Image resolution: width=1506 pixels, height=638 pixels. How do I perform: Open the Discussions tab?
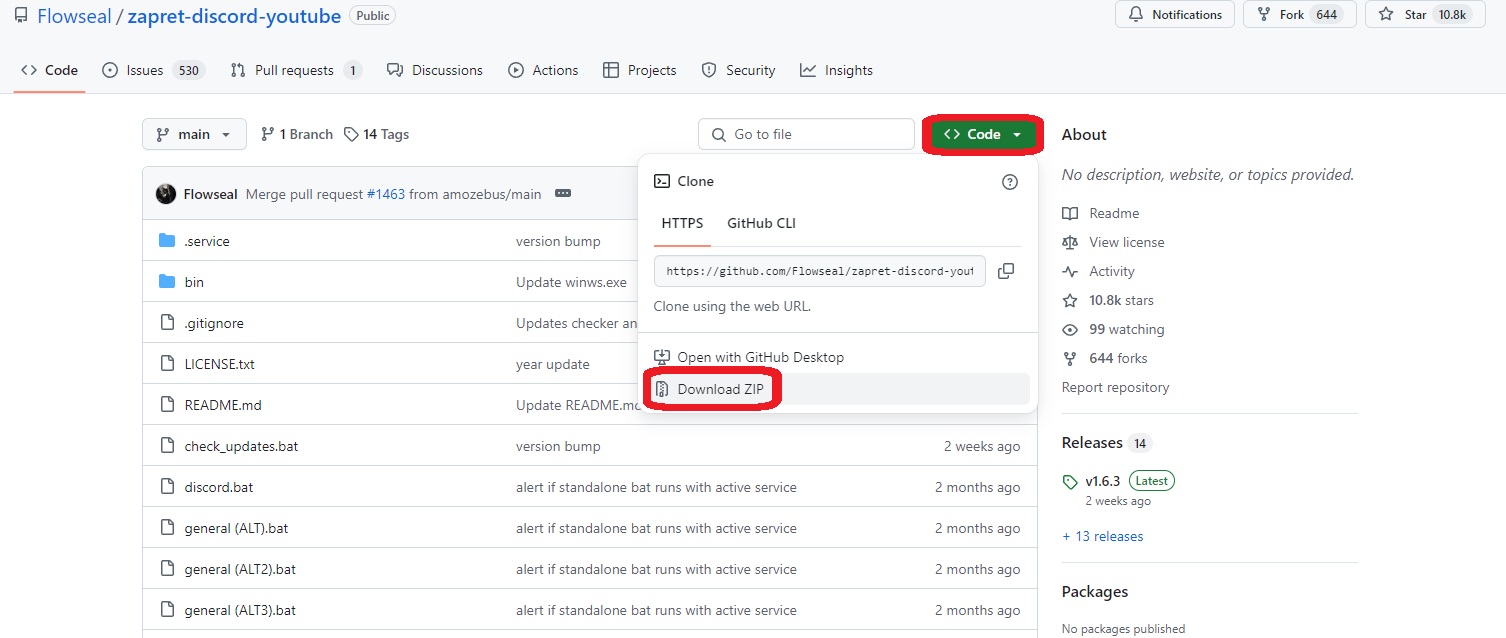[435, 70]
